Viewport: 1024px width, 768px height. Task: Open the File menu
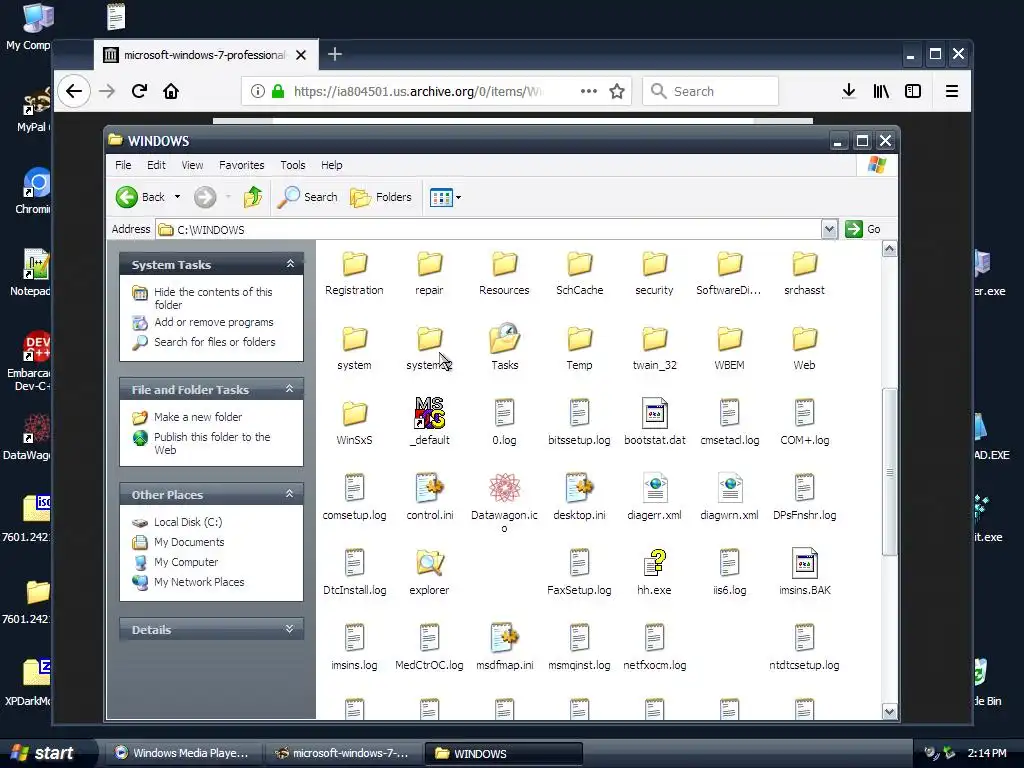pos(123,165)
